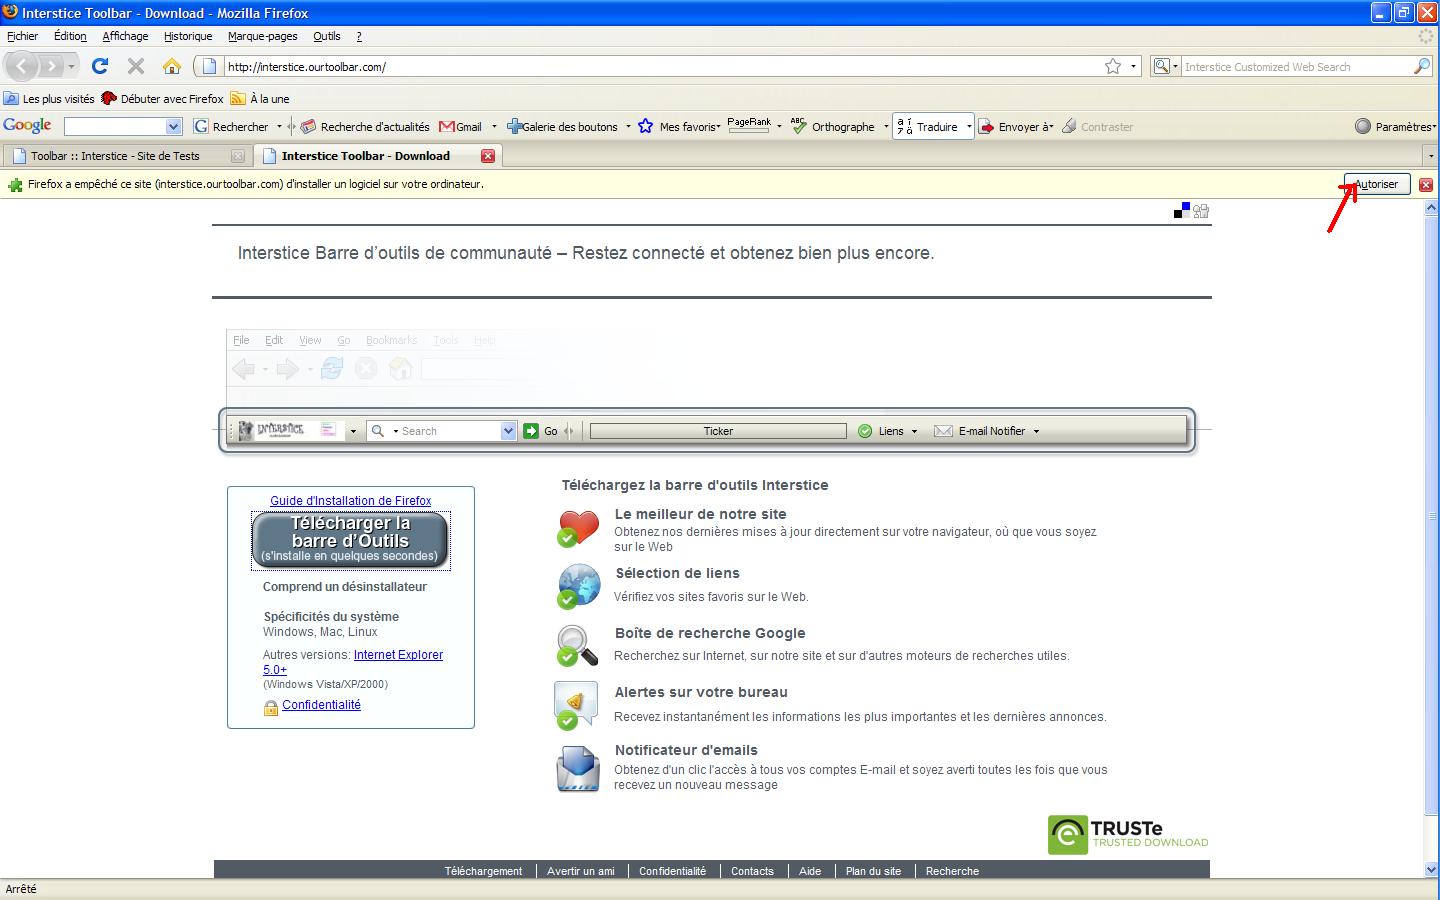
Task: Close the yellow notification bar
Action: (x=1426, y=184)
